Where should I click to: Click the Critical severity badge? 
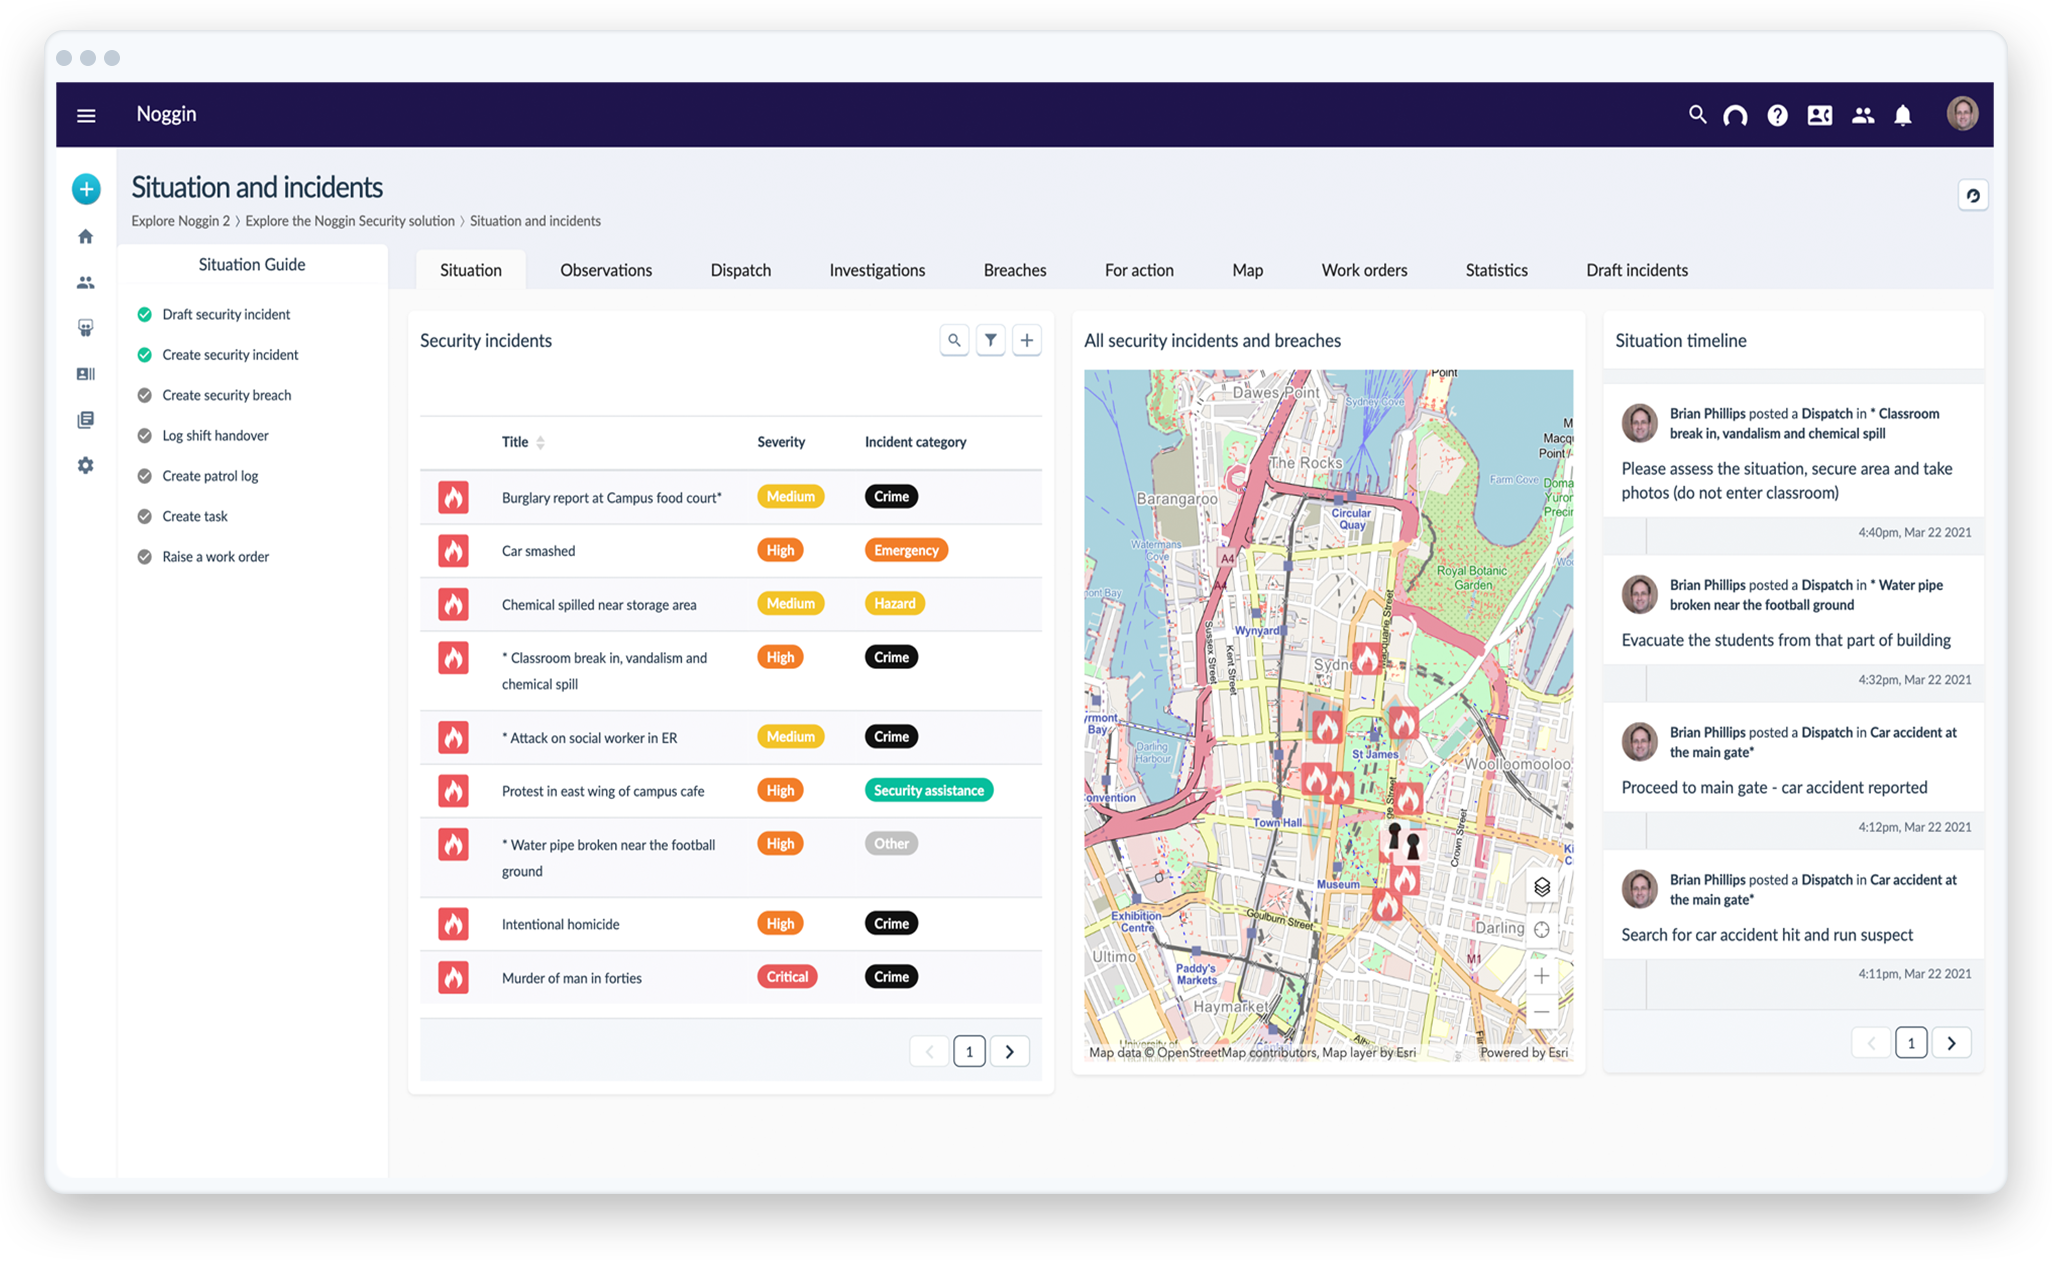click(787, 977)
